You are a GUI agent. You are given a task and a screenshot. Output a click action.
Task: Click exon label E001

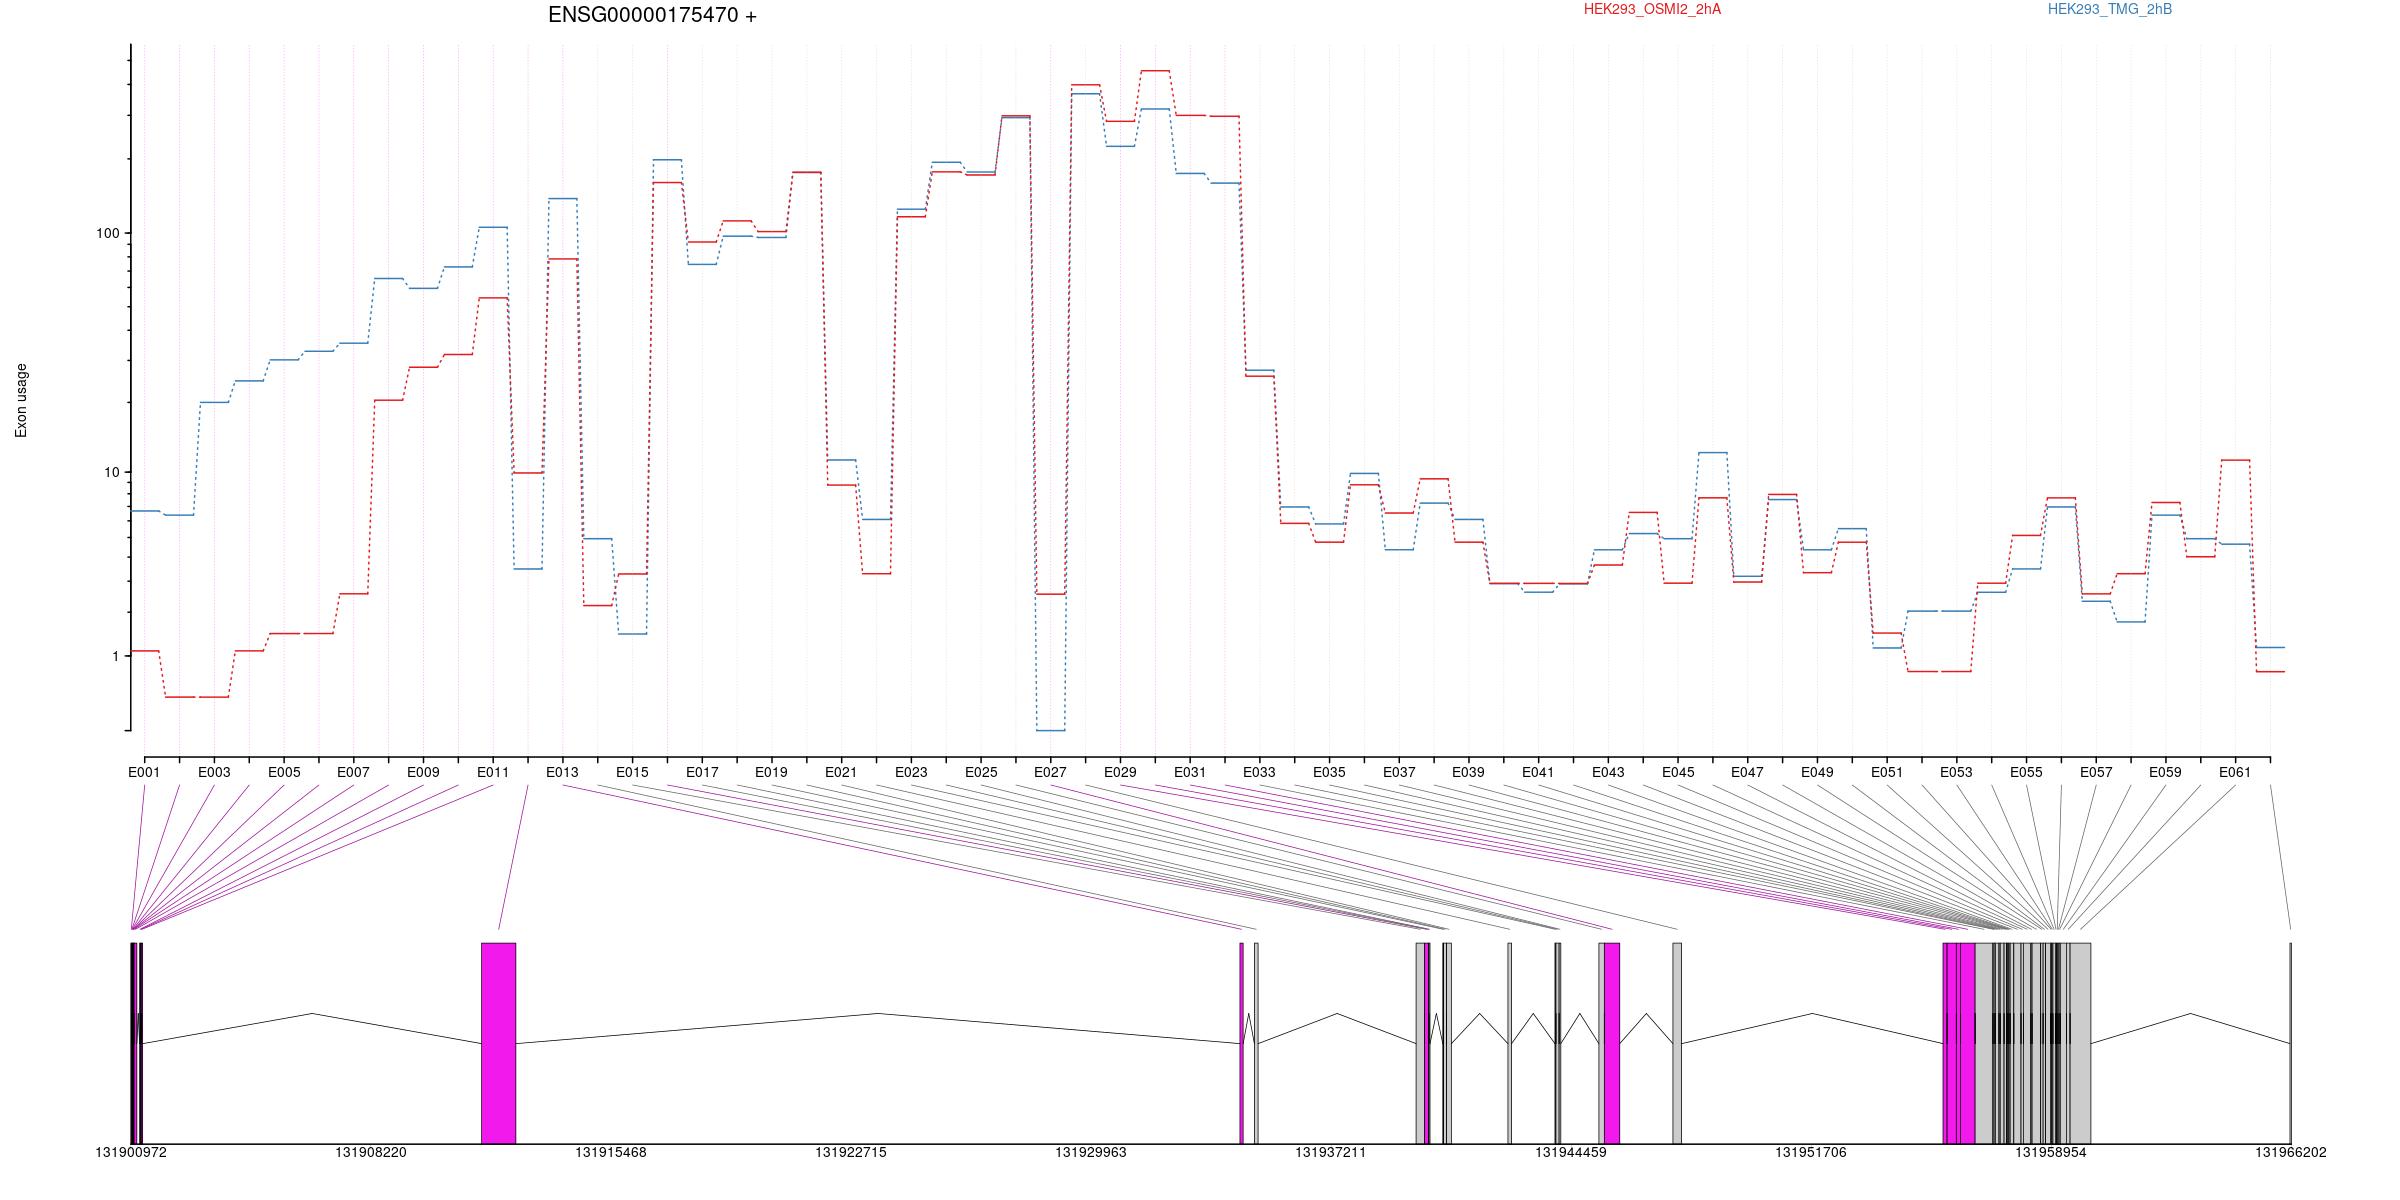pyautogui.click(x=144, y=772)
